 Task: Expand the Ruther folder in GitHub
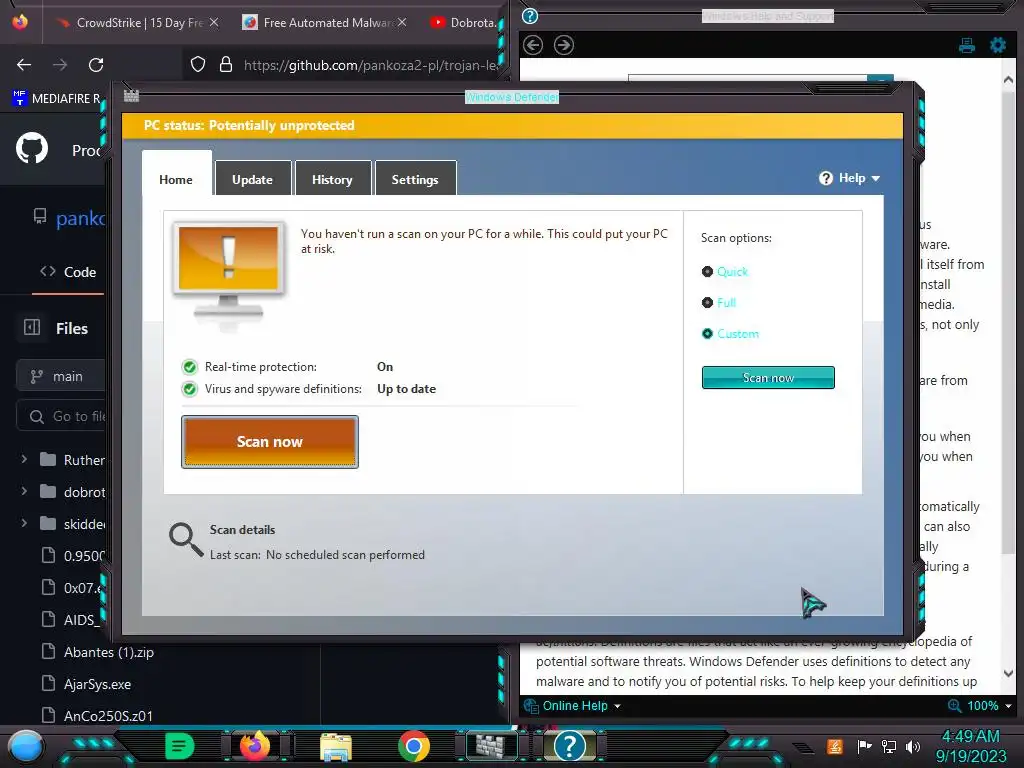(x=24, y=459)
